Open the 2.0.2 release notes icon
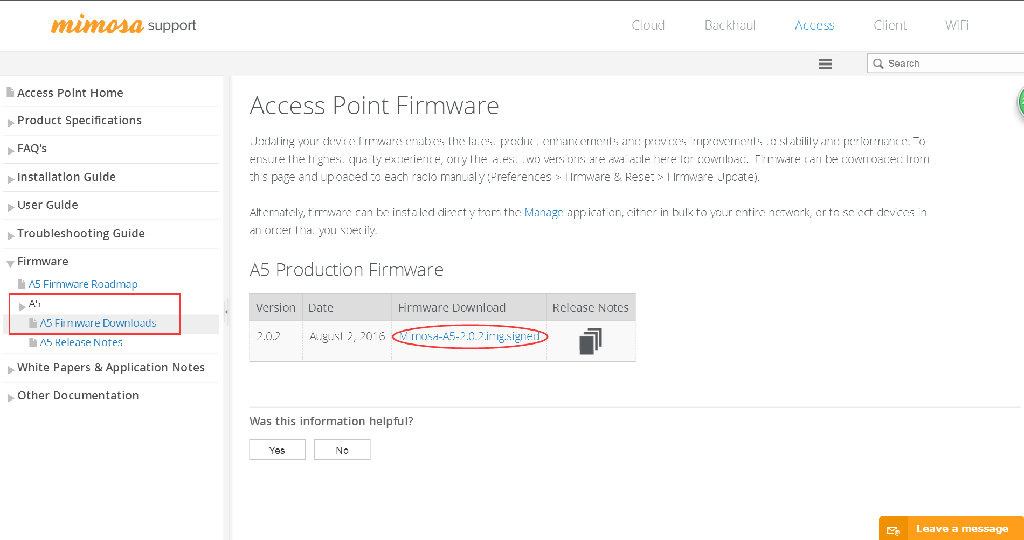Screen dimensions: 1024x540 [590, 341]
